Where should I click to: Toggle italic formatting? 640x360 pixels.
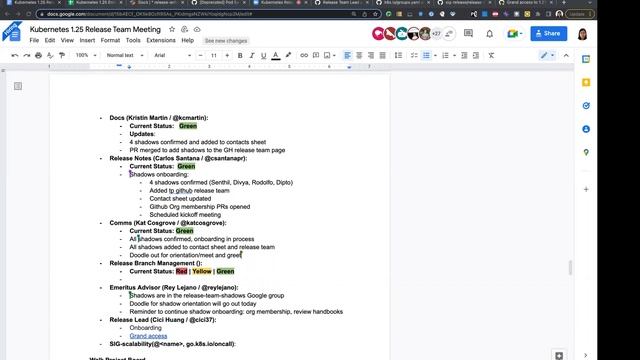coord(252,56)
